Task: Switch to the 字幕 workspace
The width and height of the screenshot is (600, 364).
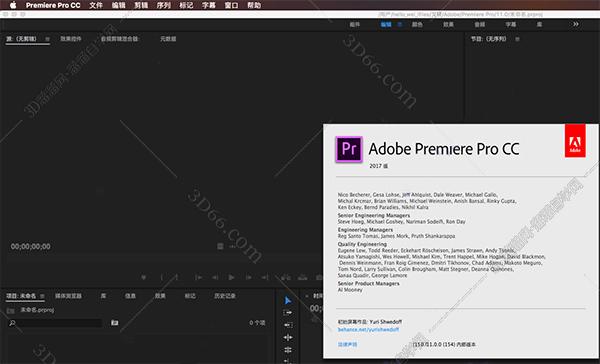Action: pos(510,24)
